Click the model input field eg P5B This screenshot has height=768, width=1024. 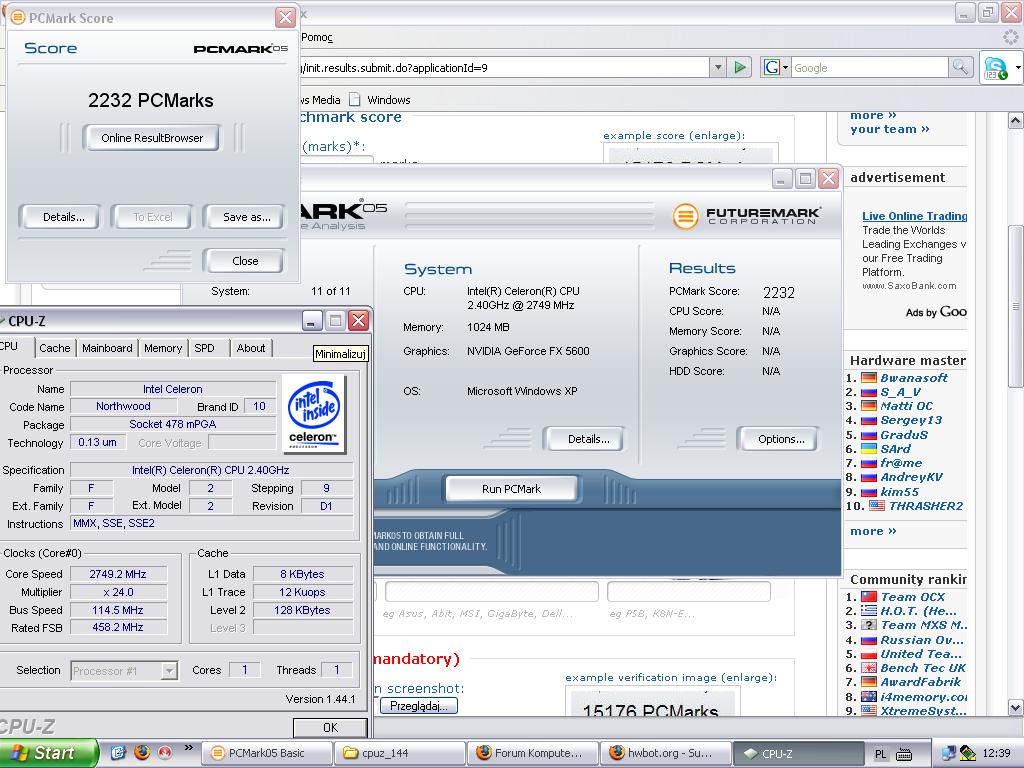point(688,592)
